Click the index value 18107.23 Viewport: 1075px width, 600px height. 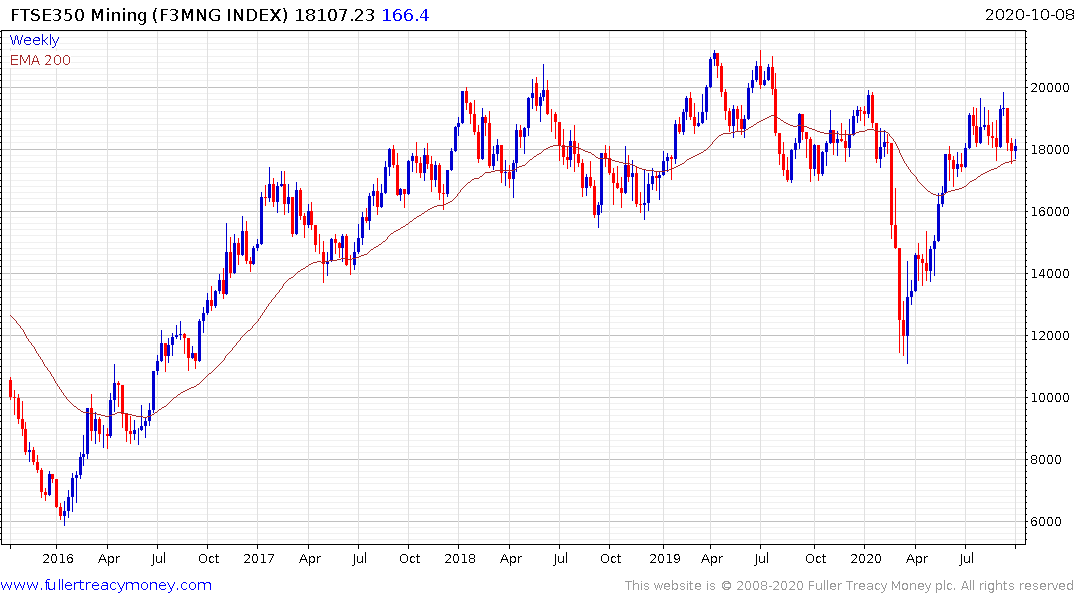(x=335, y=15)
